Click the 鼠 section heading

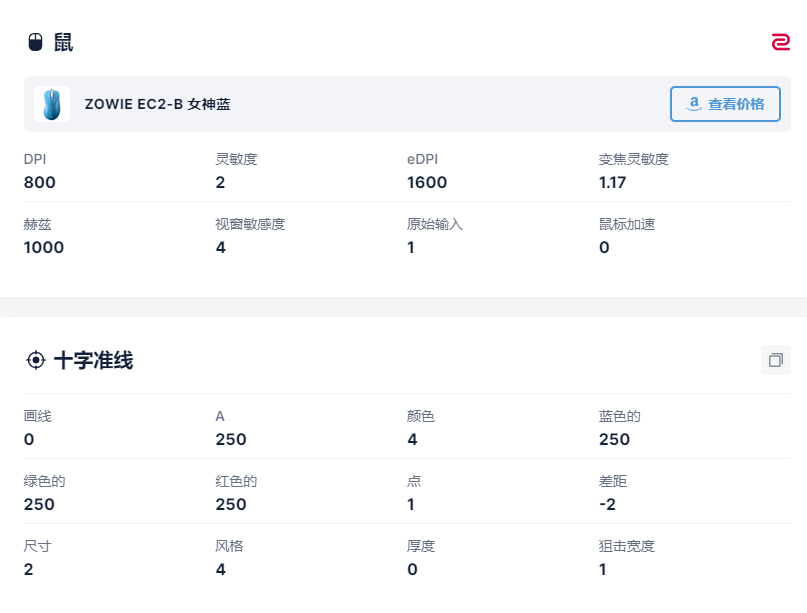pos(63,42)
